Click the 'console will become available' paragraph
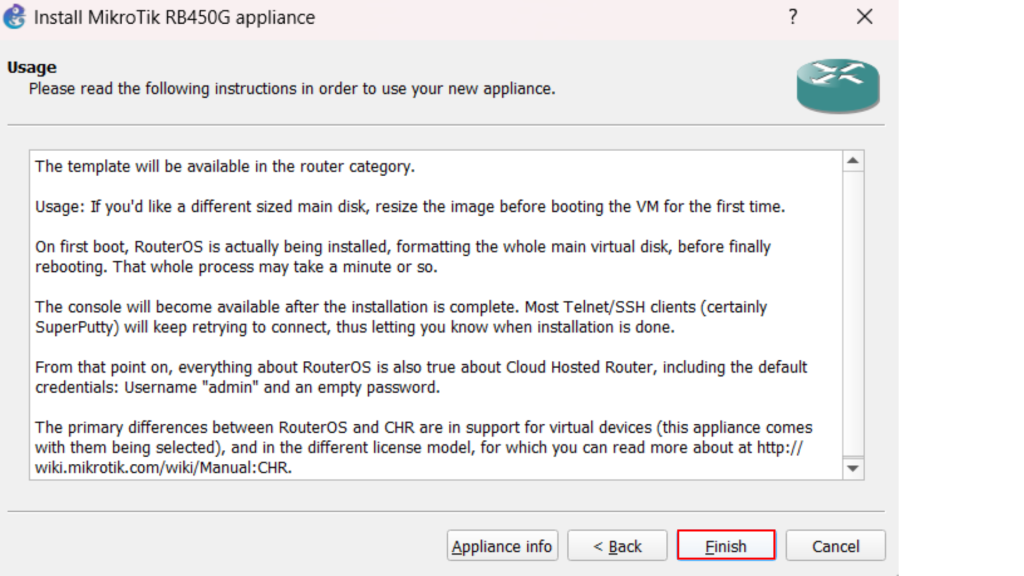Screen dimensions: 1024x576 point(400,317)
